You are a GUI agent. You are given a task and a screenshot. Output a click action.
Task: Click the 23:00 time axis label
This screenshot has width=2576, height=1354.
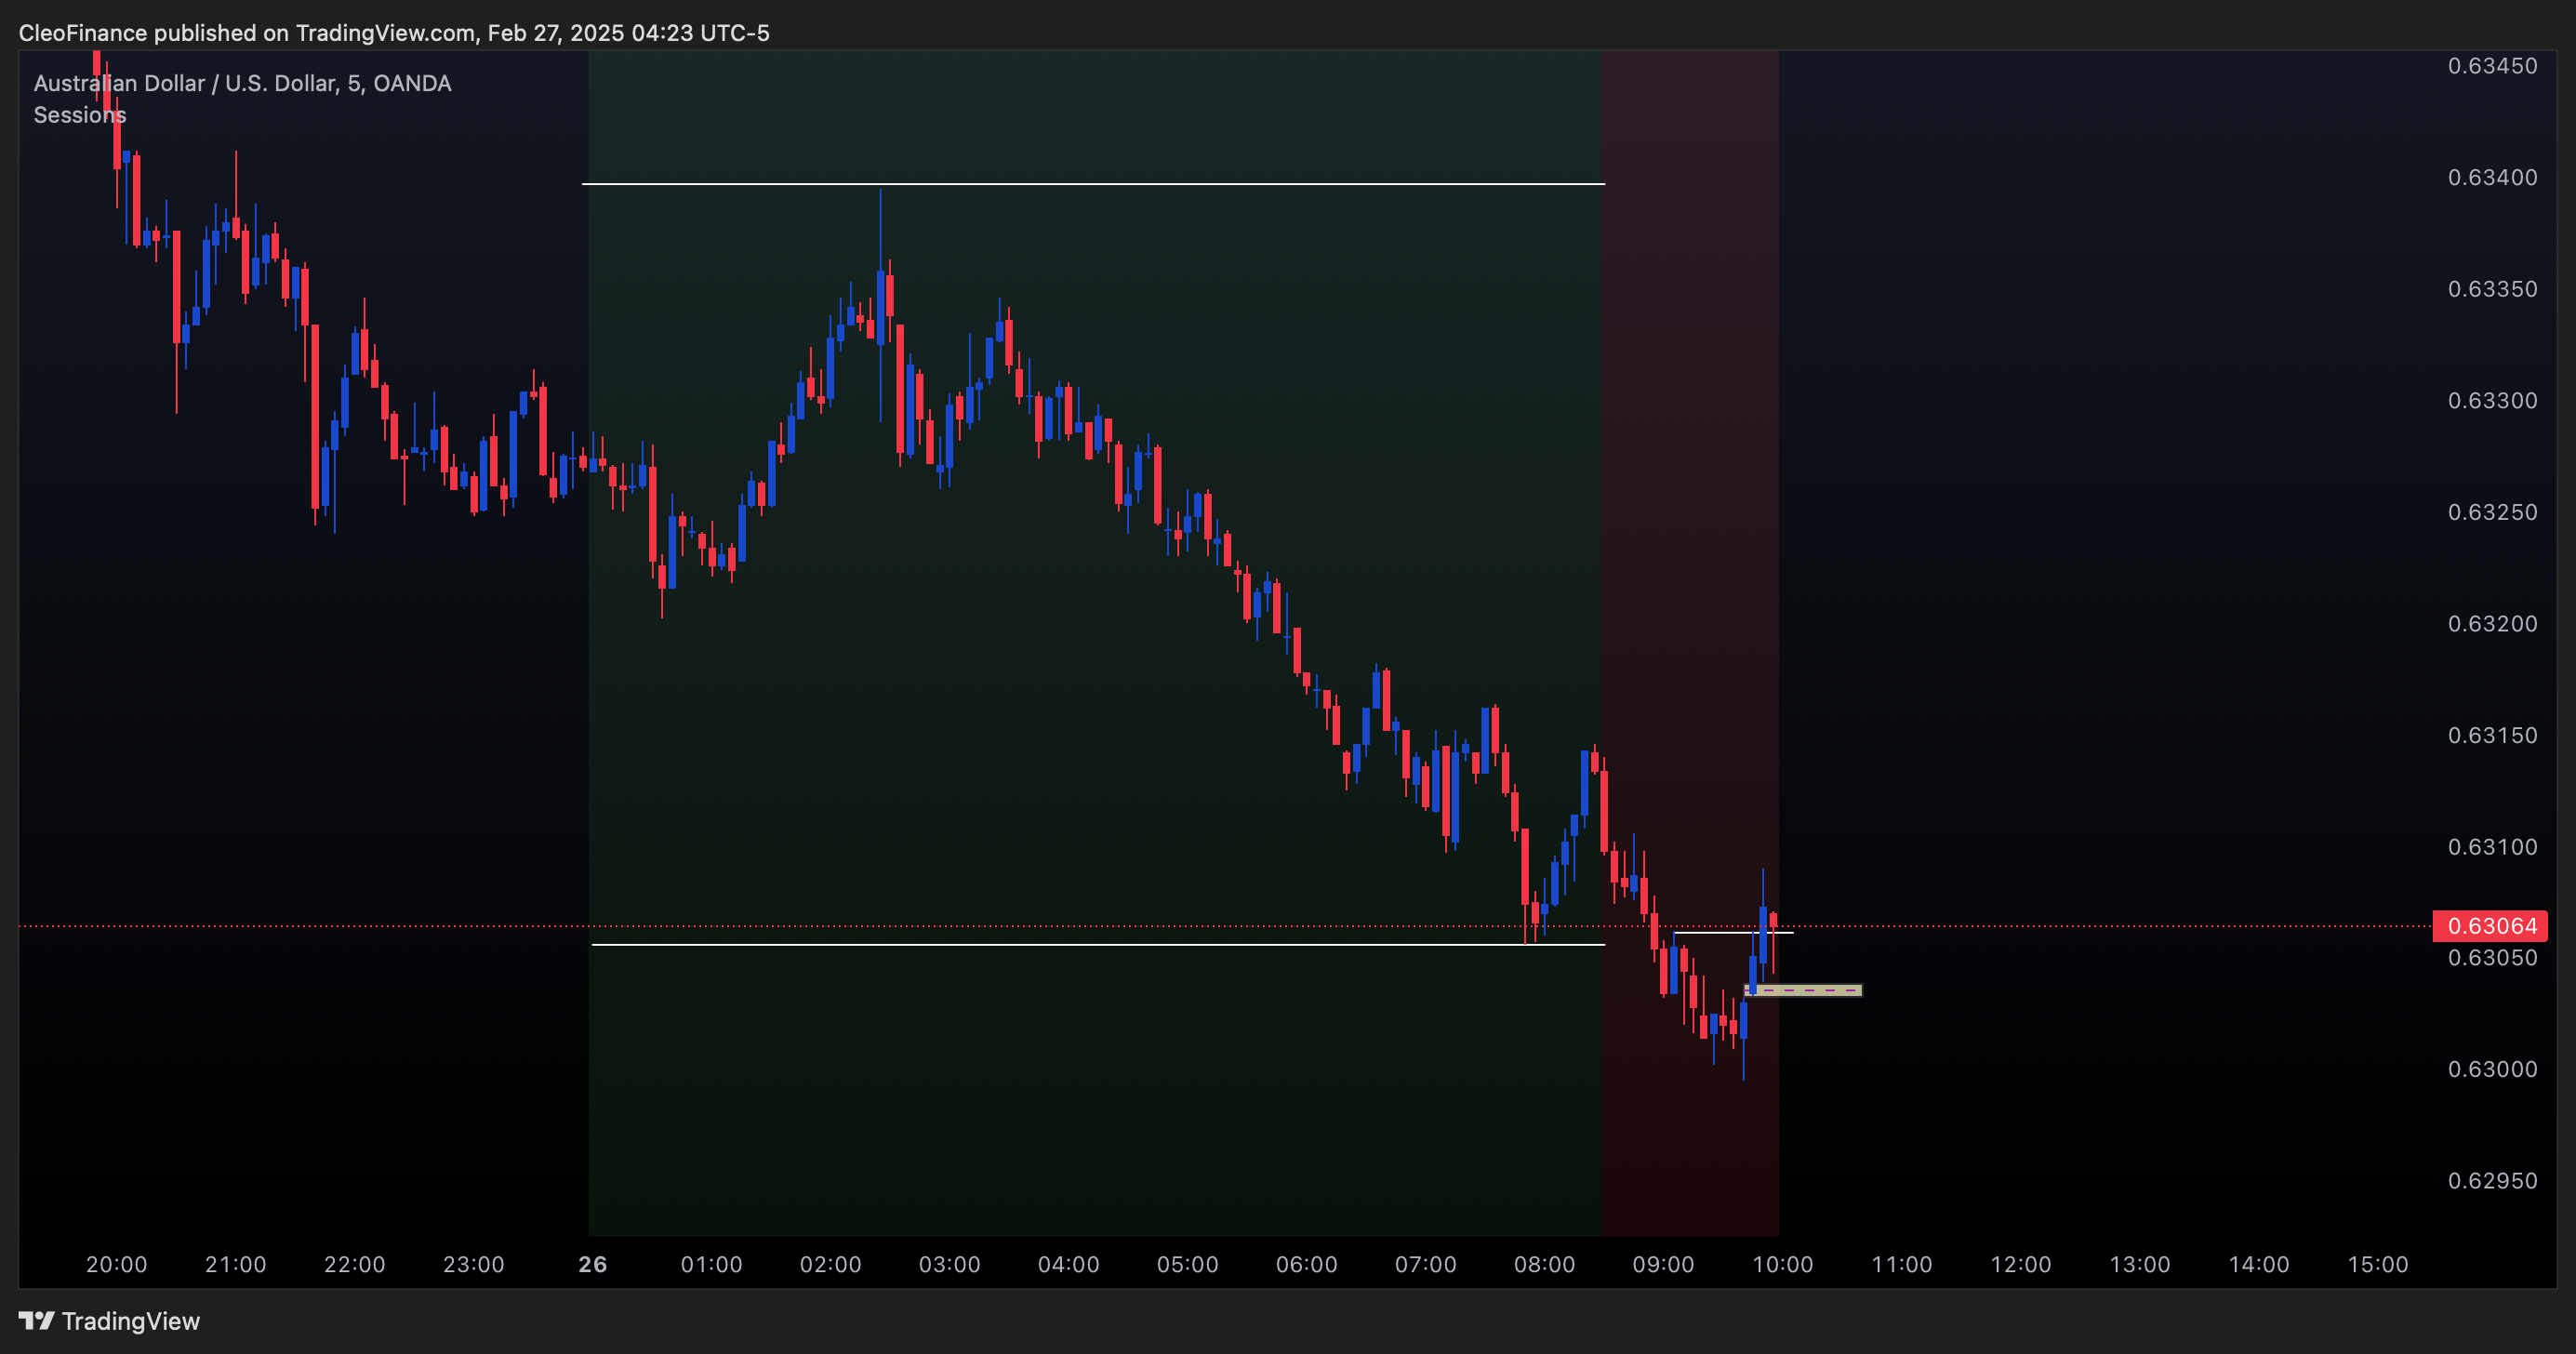474,1264
